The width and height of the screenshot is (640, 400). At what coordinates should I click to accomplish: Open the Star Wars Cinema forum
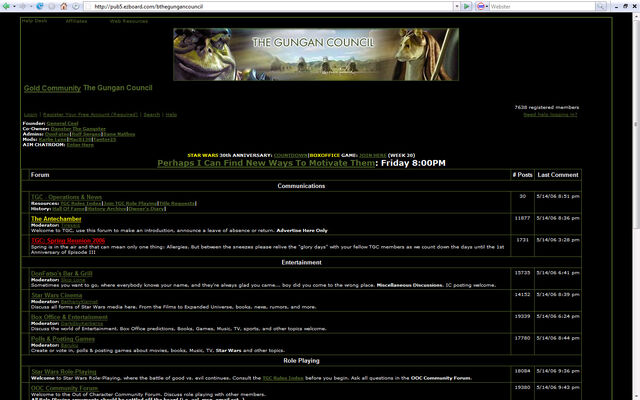point(57,295)
